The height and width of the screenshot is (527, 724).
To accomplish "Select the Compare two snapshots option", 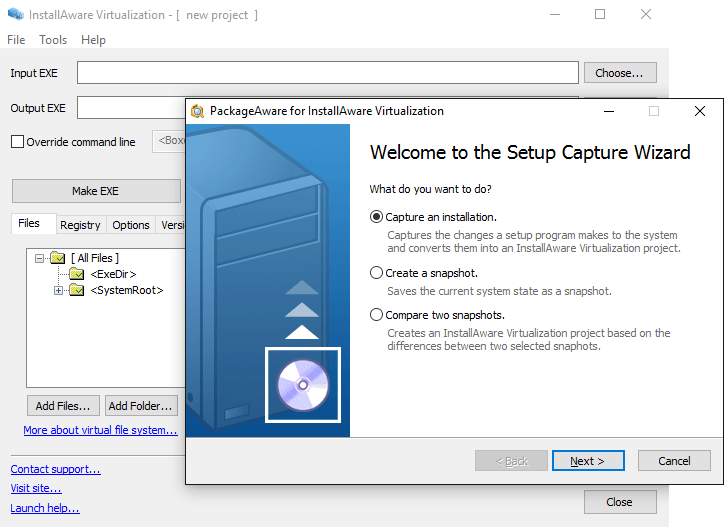I will point(376,315).
